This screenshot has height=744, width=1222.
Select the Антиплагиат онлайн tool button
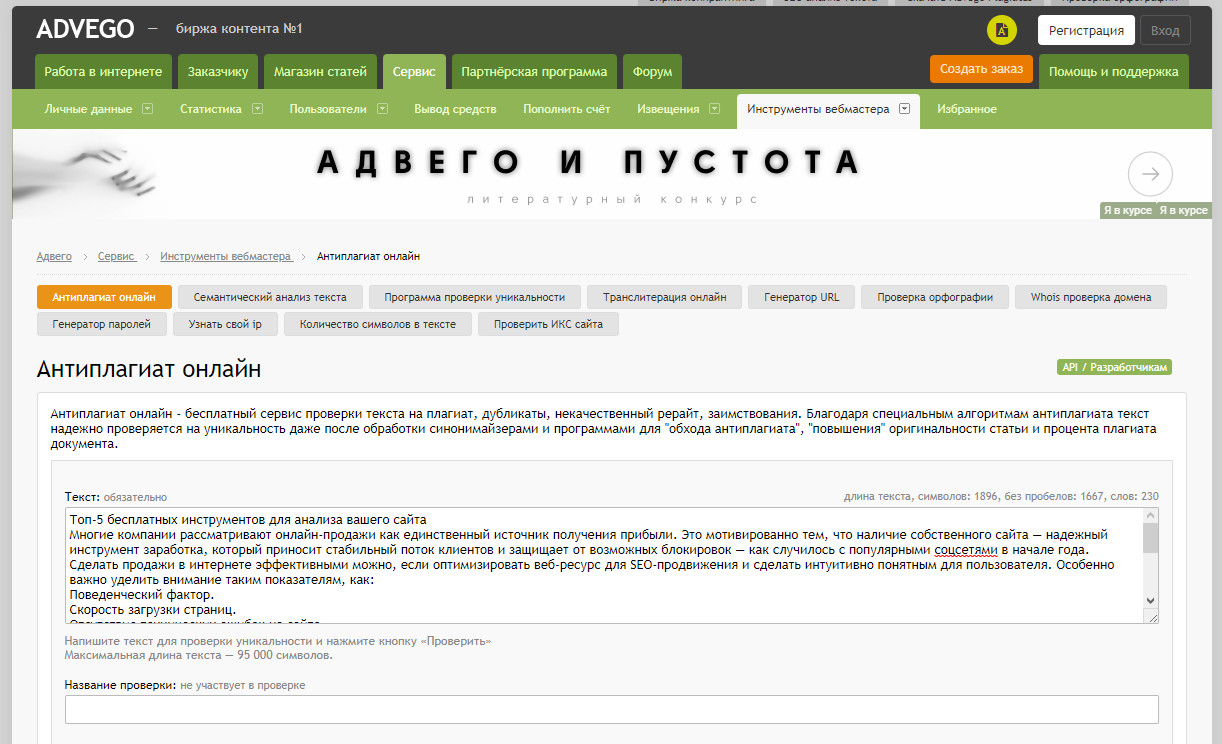pos(104,297)
